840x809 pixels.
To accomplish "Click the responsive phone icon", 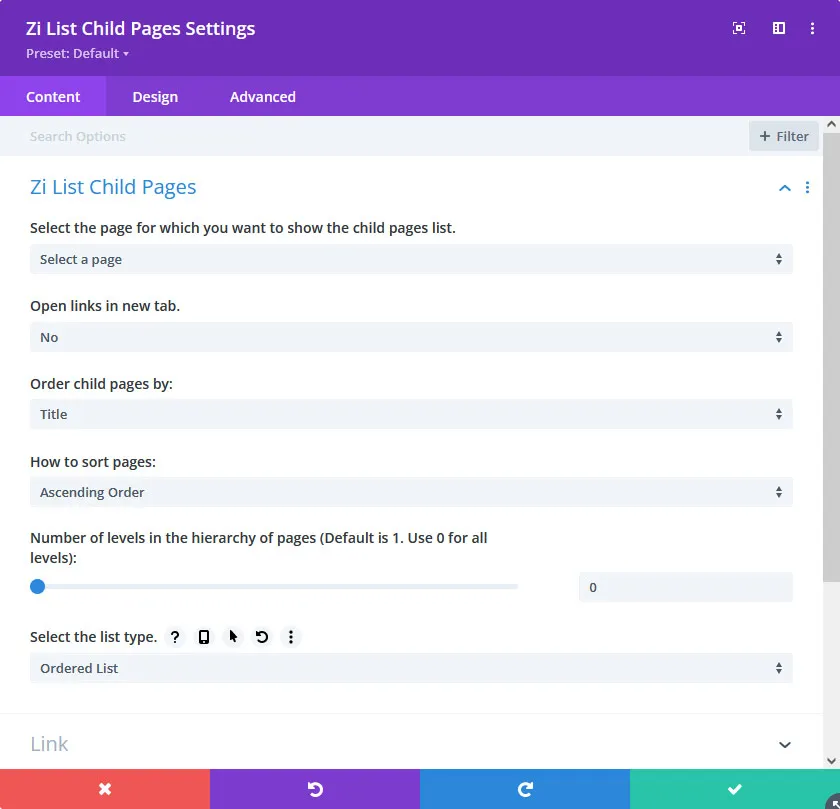I will (204, 637).
